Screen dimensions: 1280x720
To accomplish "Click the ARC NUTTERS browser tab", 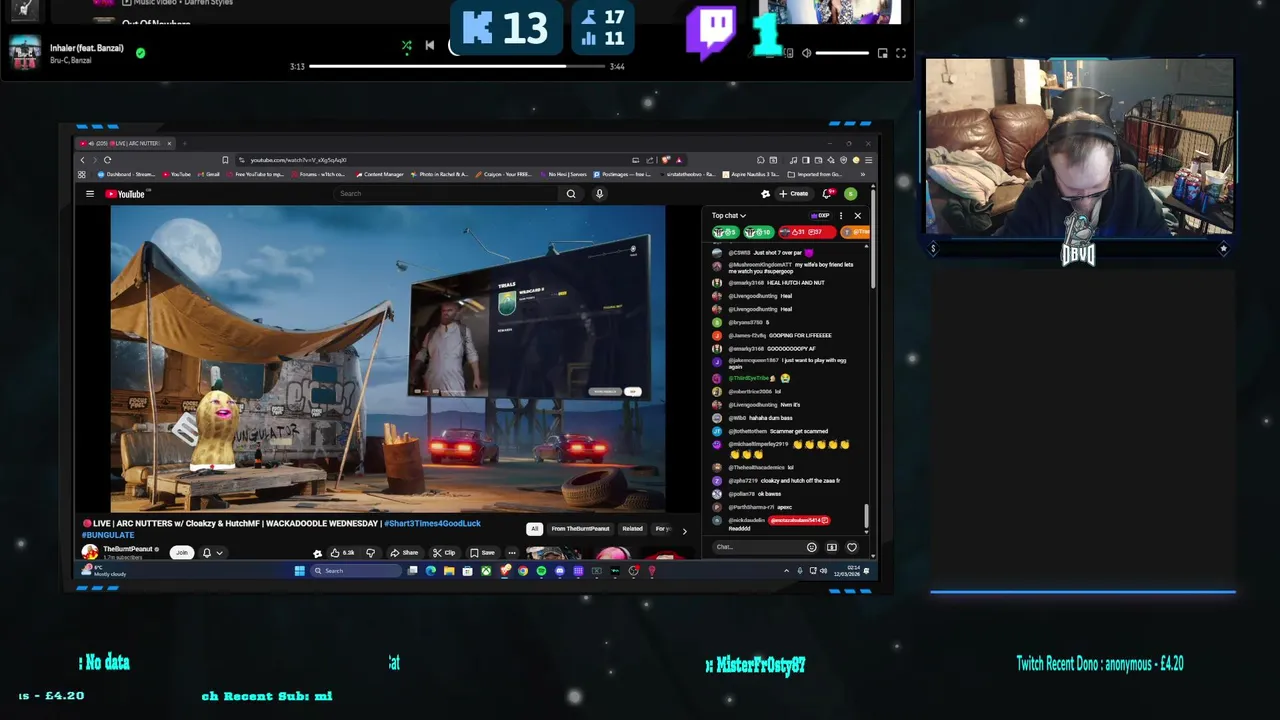I will point(124,143).
